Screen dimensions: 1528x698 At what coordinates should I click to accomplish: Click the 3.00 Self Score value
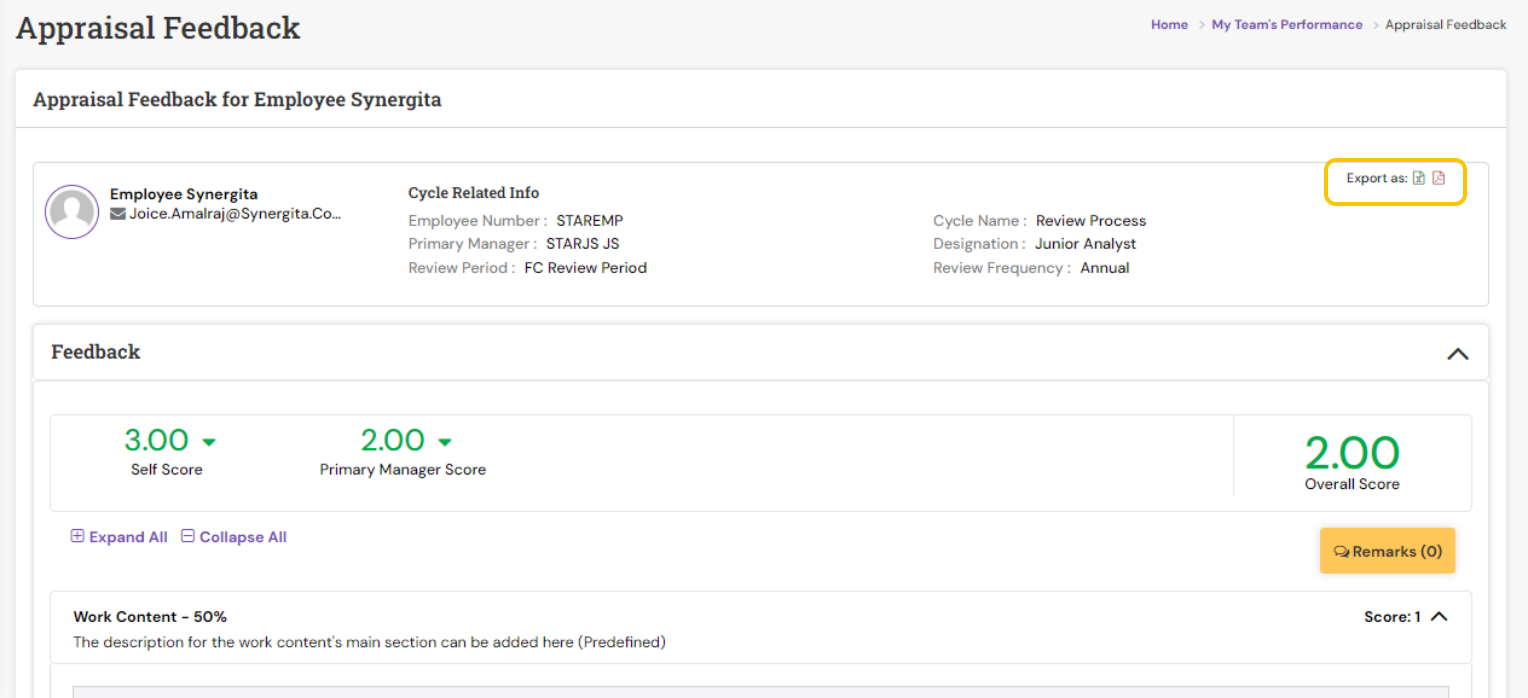(156, 440)
